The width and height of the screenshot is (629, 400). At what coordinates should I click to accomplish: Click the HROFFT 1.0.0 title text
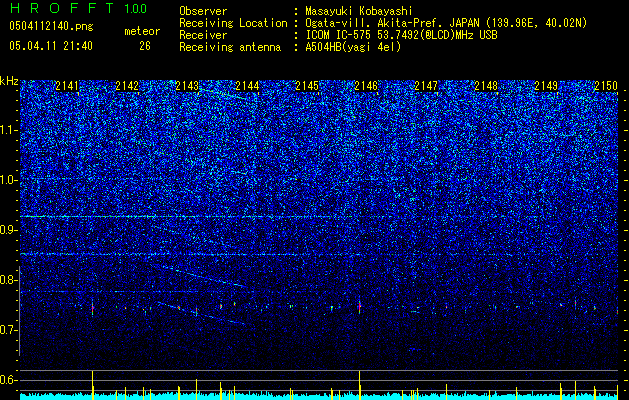[x=78, y=8]
